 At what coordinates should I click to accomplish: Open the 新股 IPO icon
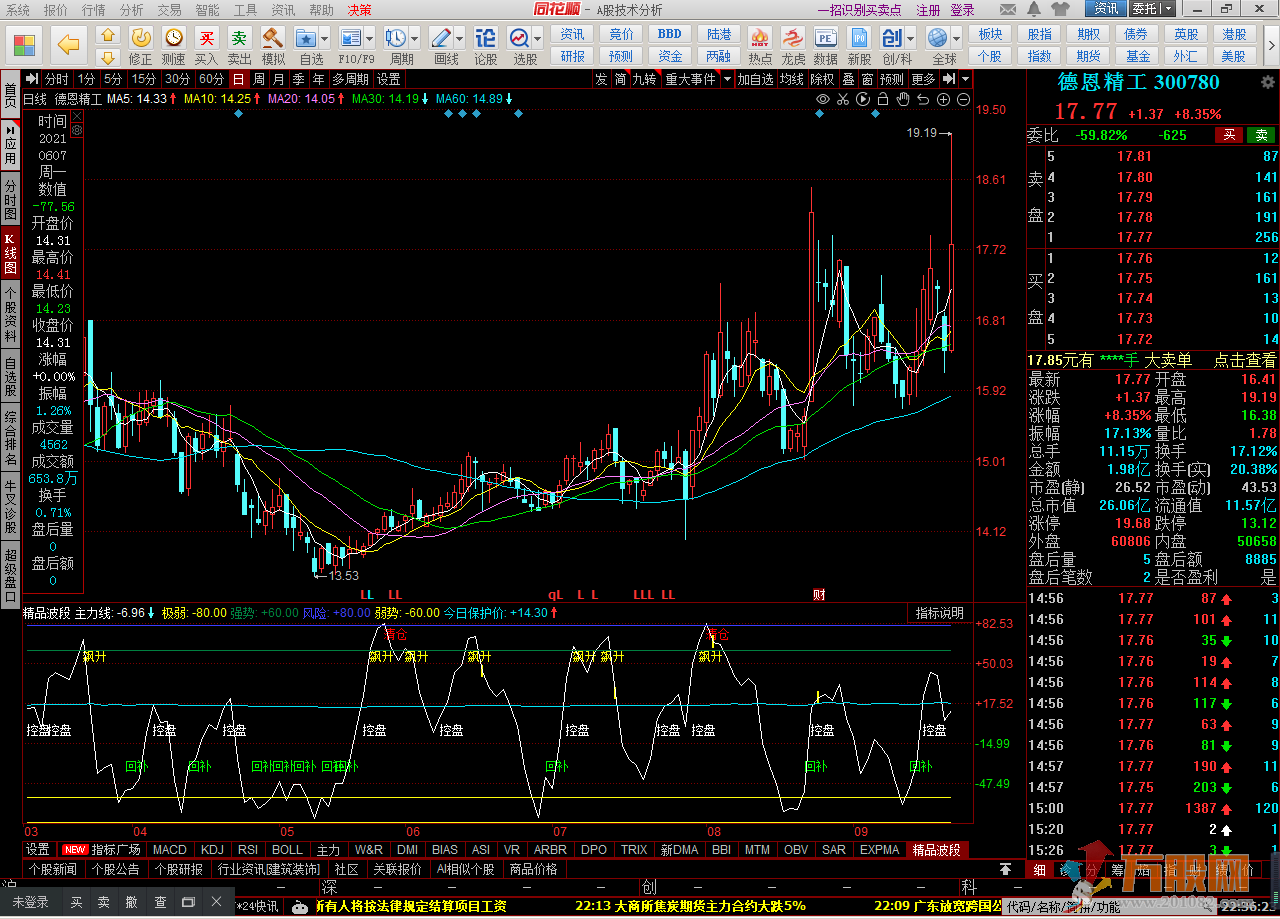(859, 38)
